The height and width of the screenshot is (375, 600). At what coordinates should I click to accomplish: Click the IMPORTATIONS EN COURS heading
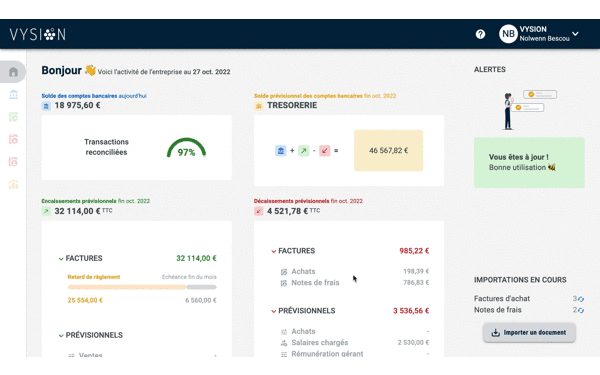coord(520,280)
